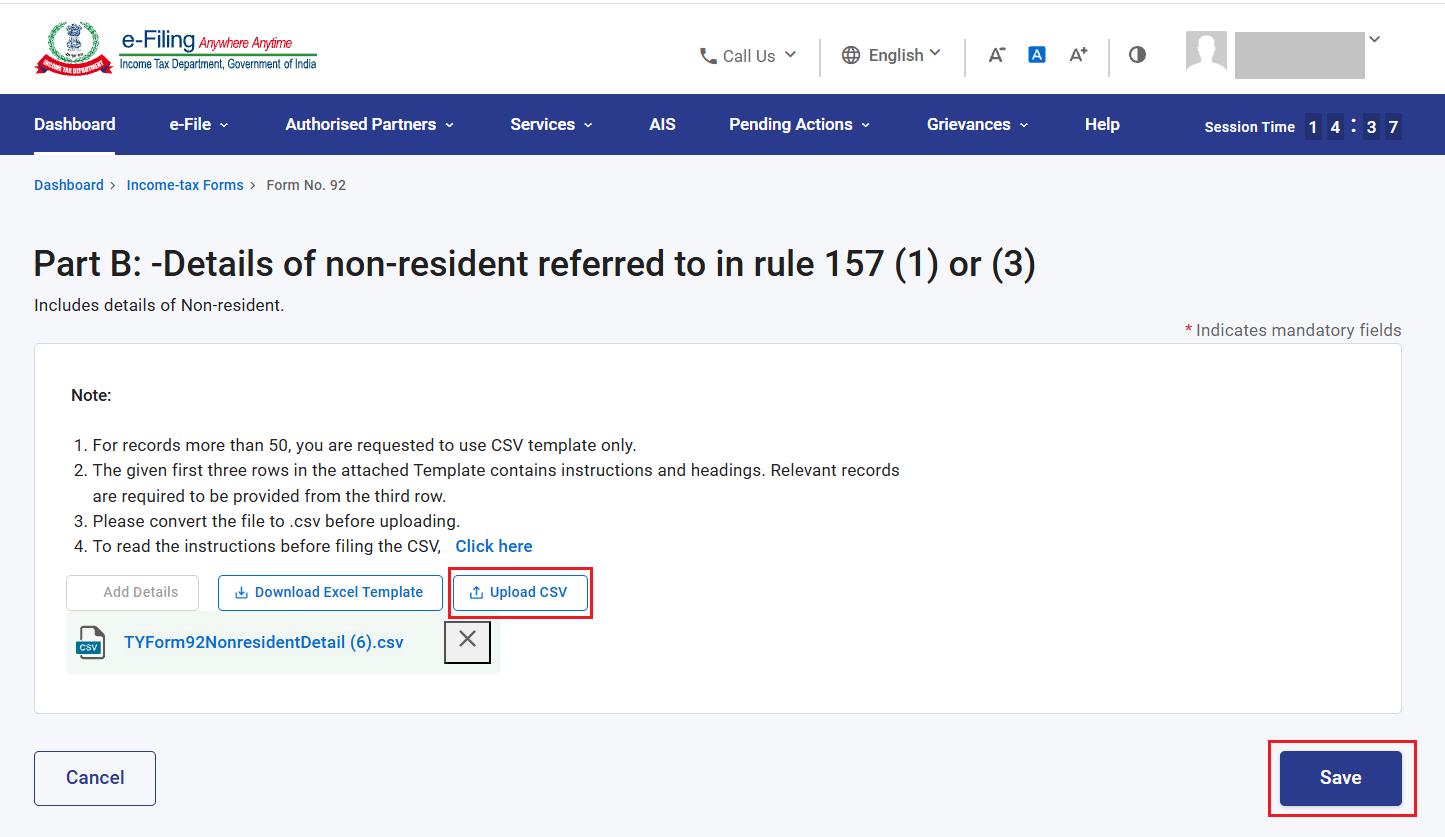Click the Download Excel Template button

pos(330,592)
